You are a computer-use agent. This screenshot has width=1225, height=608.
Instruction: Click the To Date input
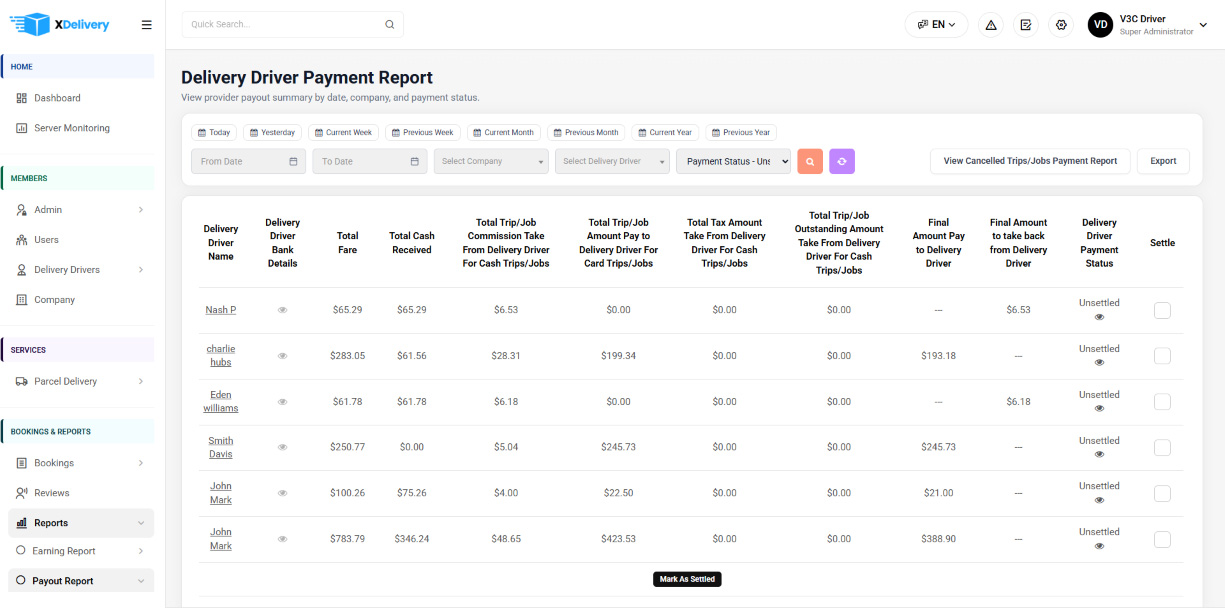[370, 161]
